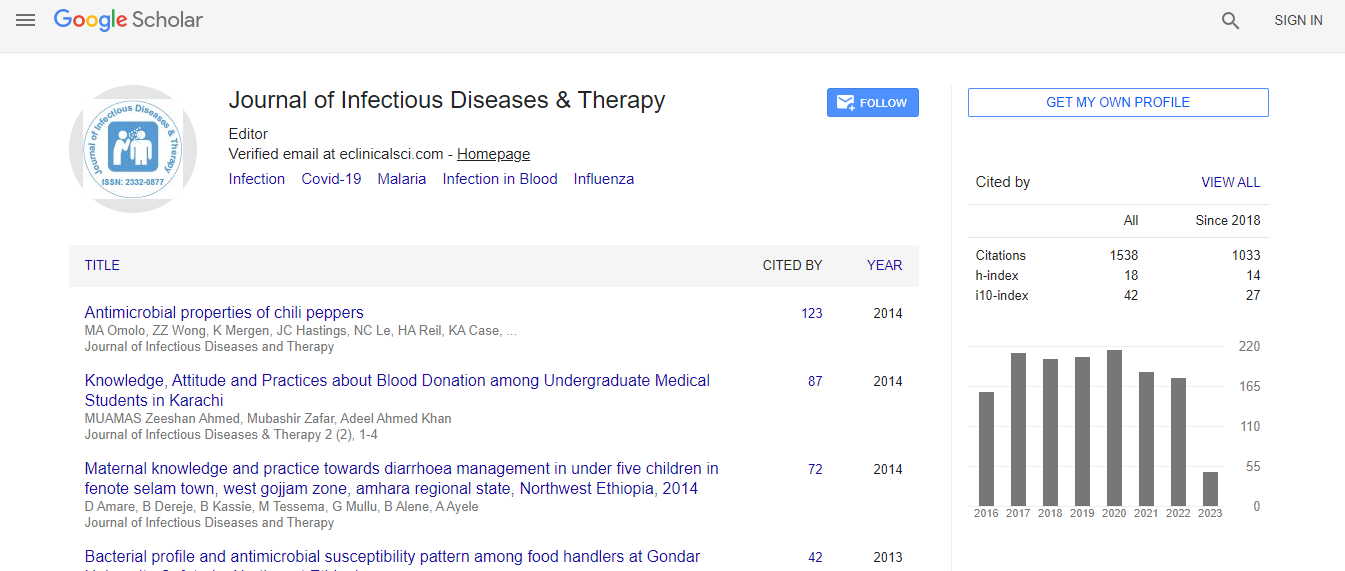Click the Sign In link
Screen dimensions: 1345x571
pyautogui.click(x=1297, y=20)
